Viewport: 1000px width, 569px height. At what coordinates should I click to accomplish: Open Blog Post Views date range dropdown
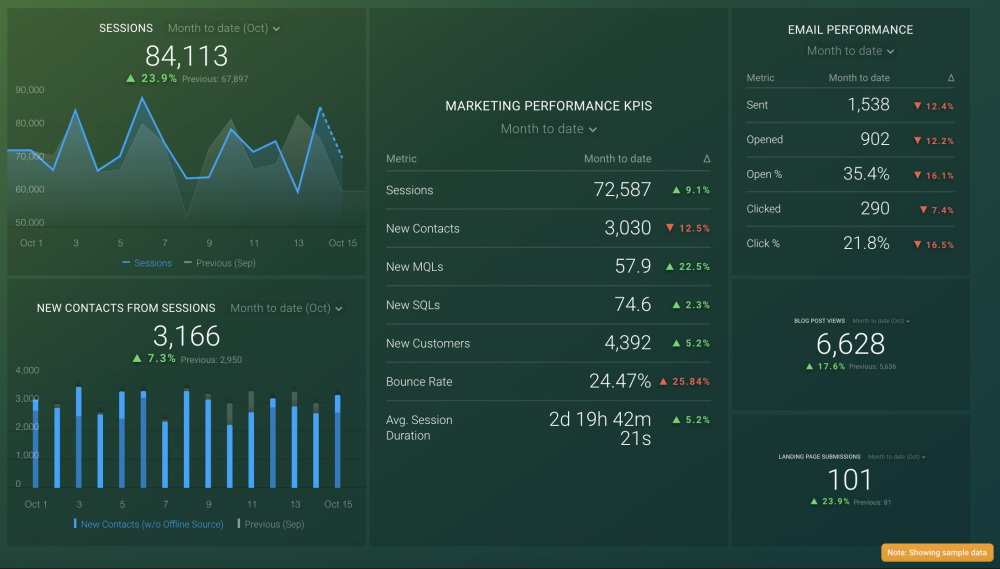point(881,321)
